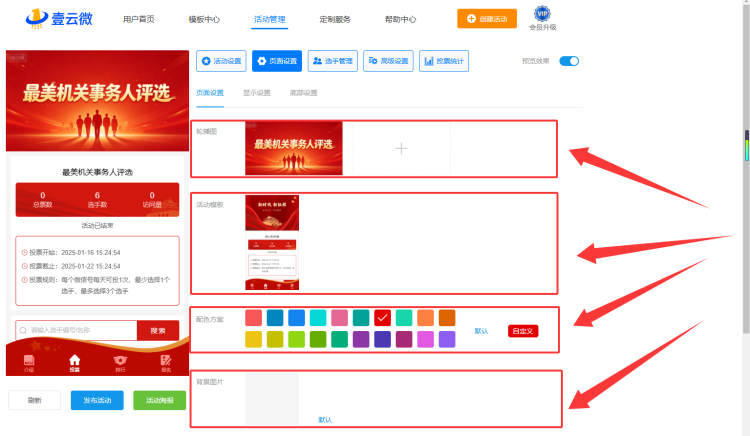The image size is (750, 436).
Task: Open 模板中心 in top navigation
Action: click(204, 19)
